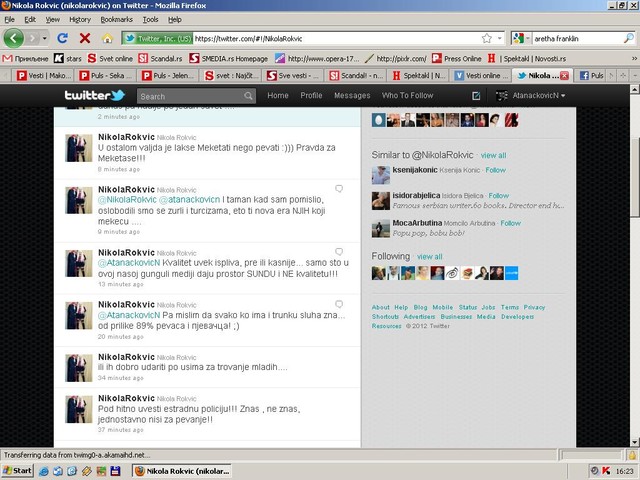
Task: Click the Firefox back navigation button
Action: pyautogui.click(x=14, y=38)
